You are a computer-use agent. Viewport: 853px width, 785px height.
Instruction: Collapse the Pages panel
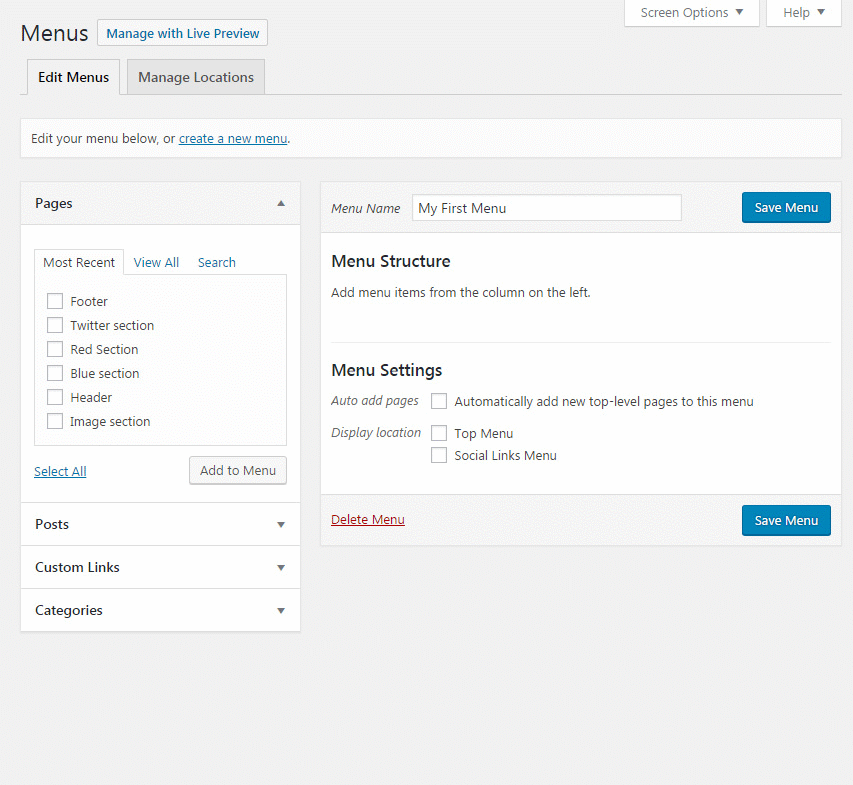click(281, 202)
